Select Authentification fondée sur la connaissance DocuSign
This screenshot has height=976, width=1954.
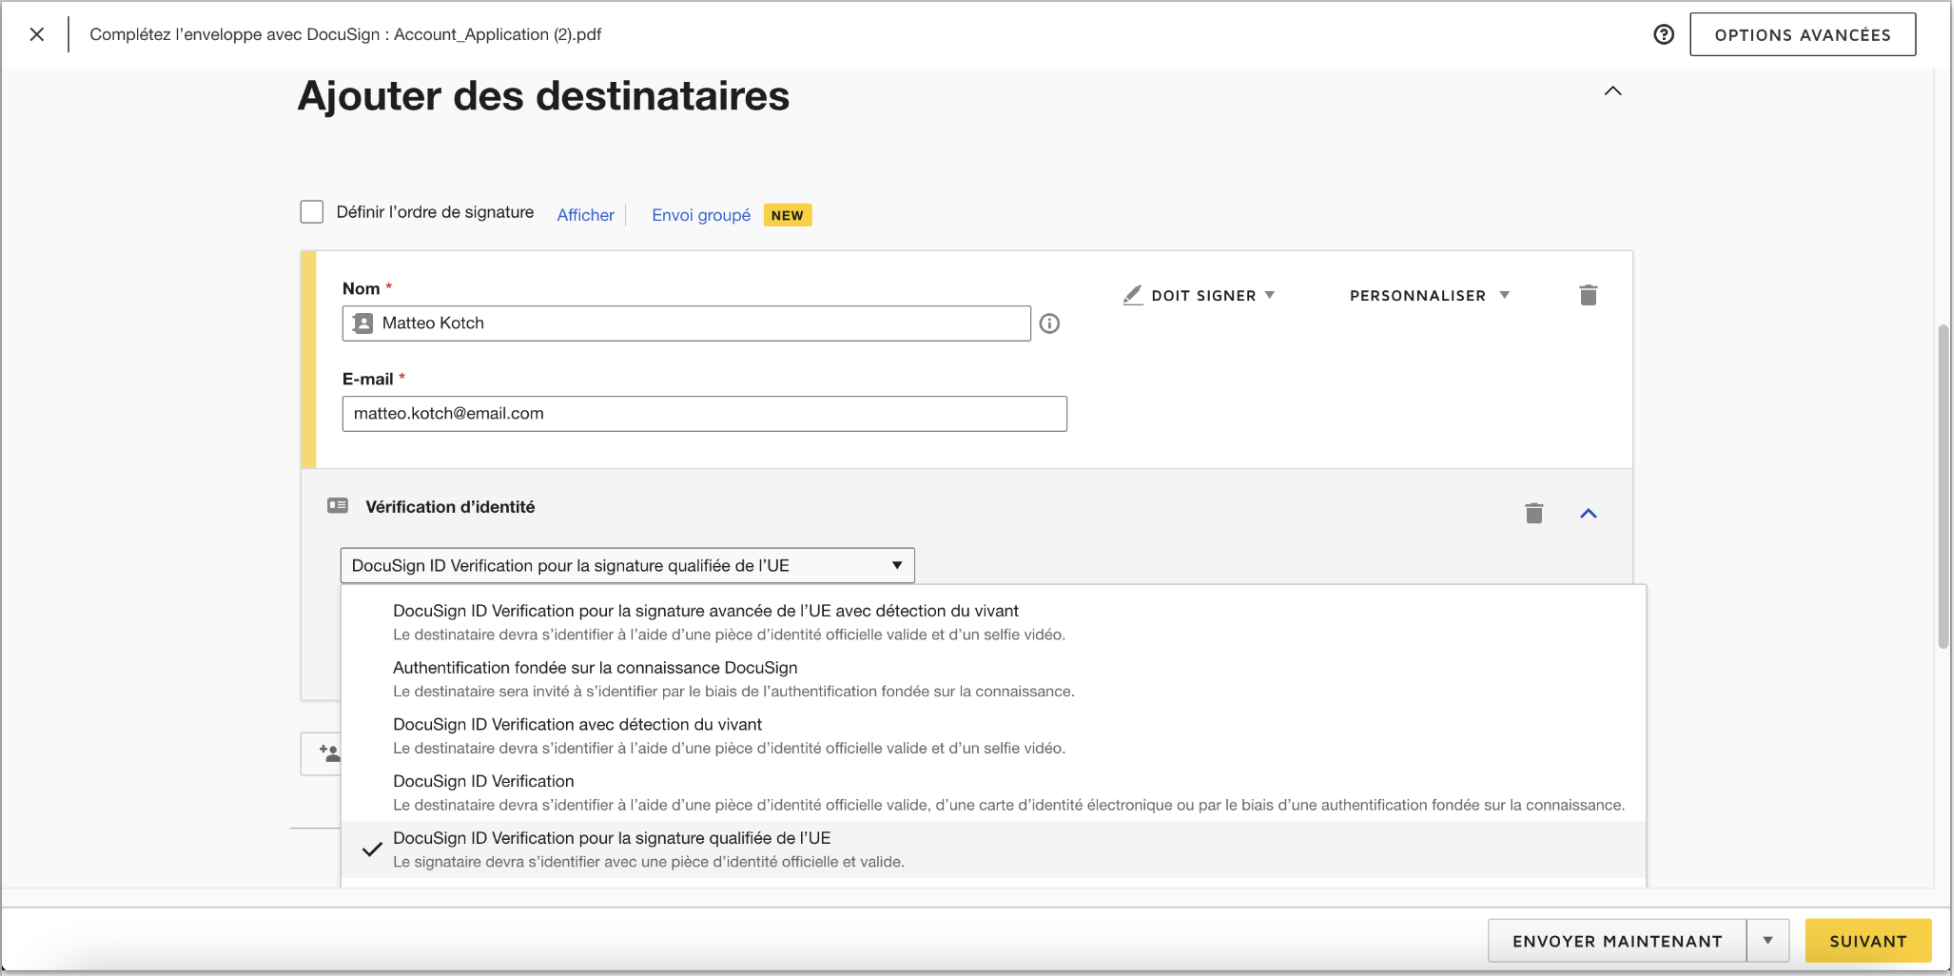tap(595, 668)
